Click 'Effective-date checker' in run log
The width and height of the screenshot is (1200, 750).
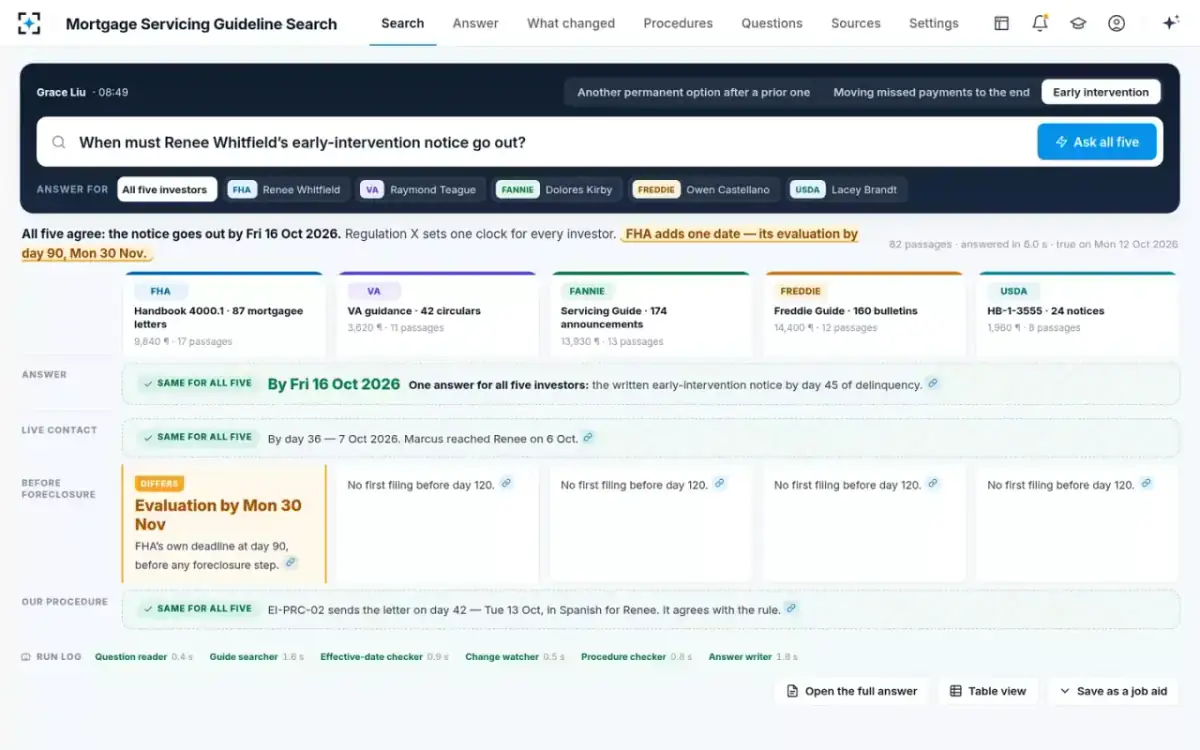371,657
